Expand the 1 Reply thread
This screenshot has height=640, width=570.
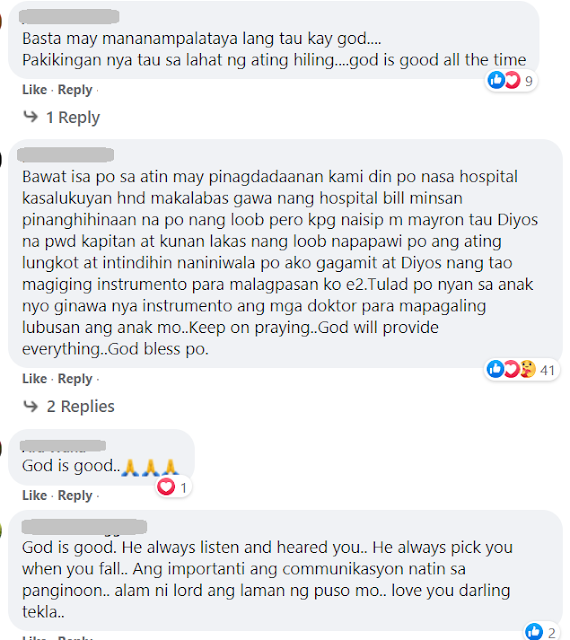[x=73, y=118]
